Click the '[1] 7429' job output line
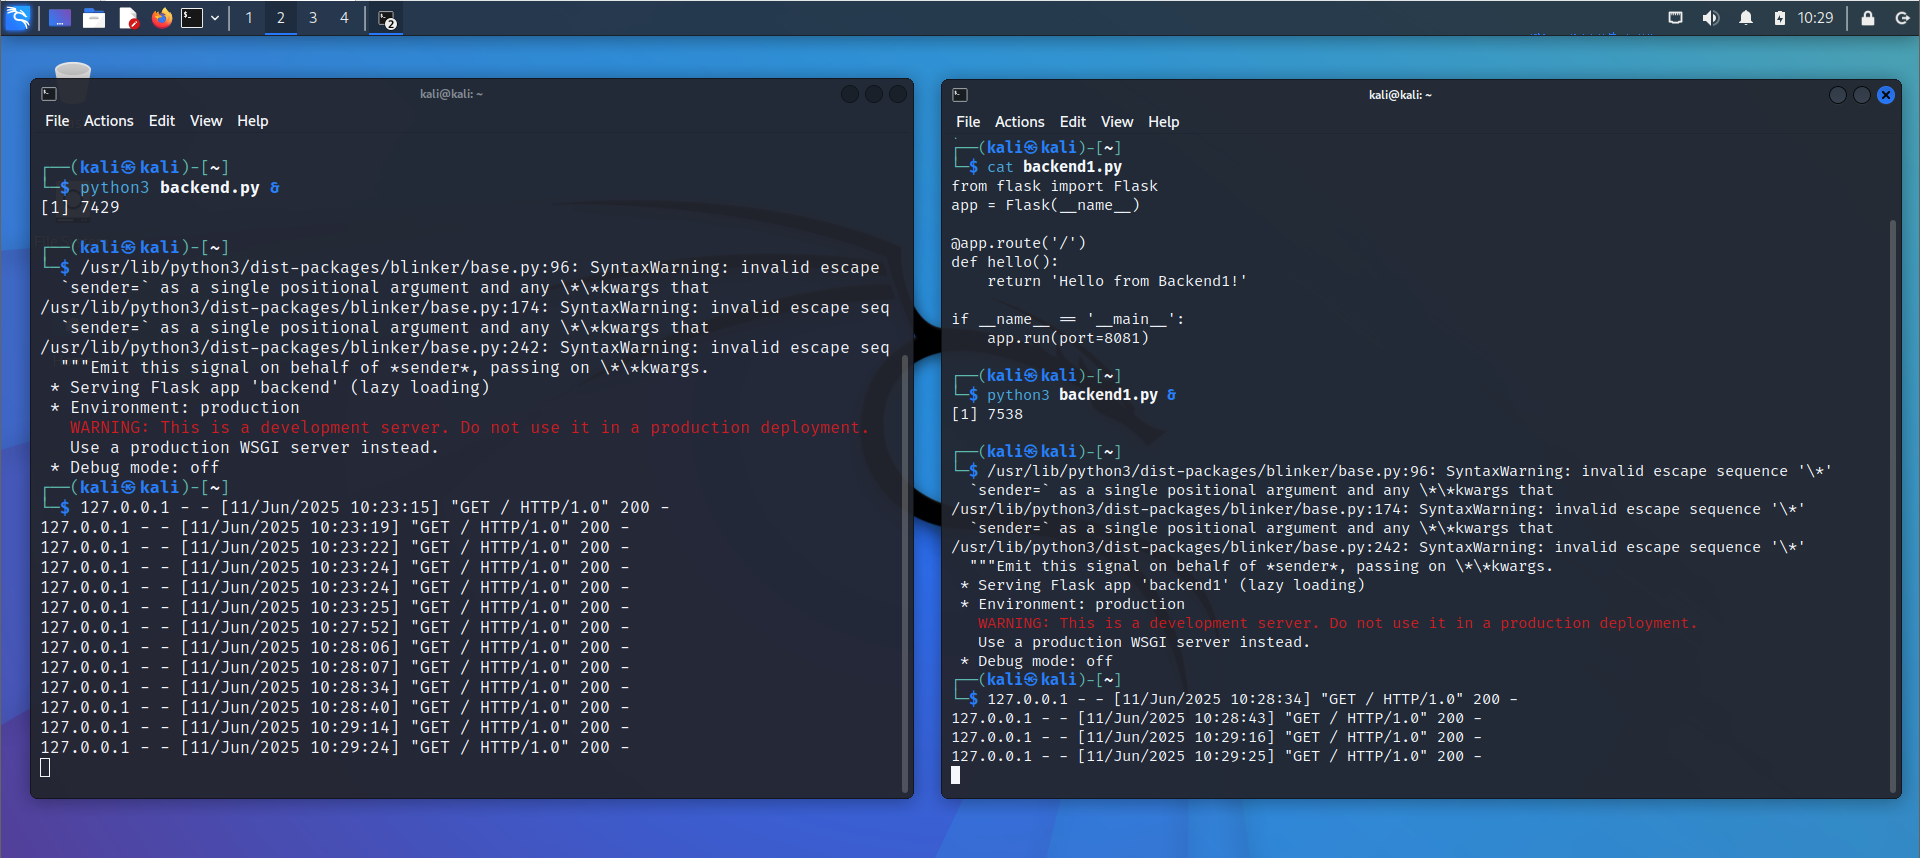Image resolution: width=1920 pixels, height=858 pixels. click(x=80, y=207)
